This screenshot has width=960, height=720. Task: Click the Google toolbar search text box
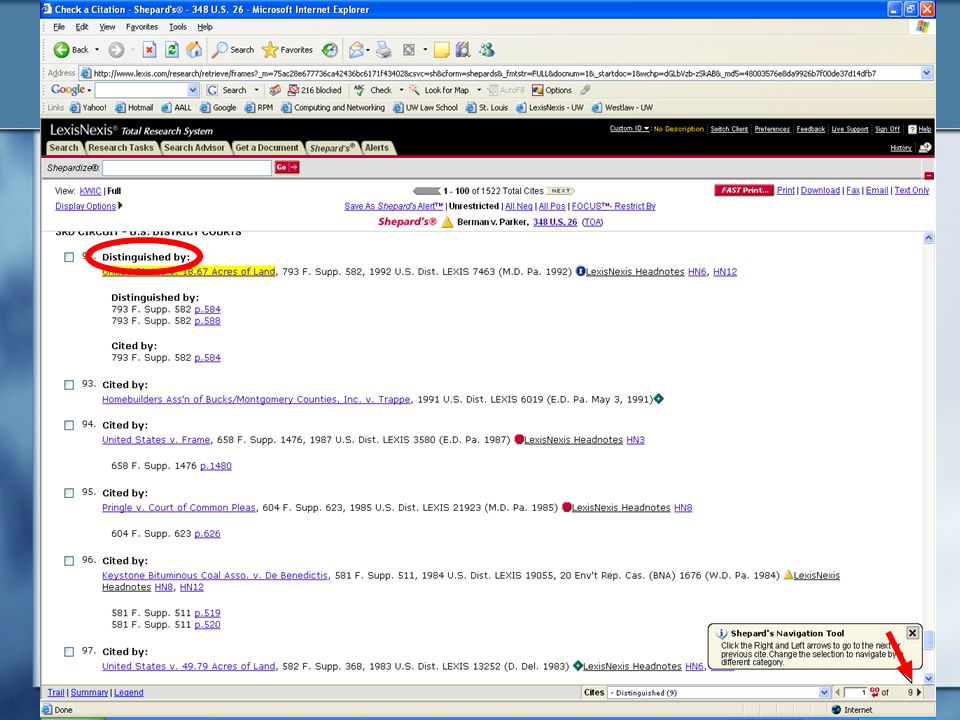[x=141, y=90]
